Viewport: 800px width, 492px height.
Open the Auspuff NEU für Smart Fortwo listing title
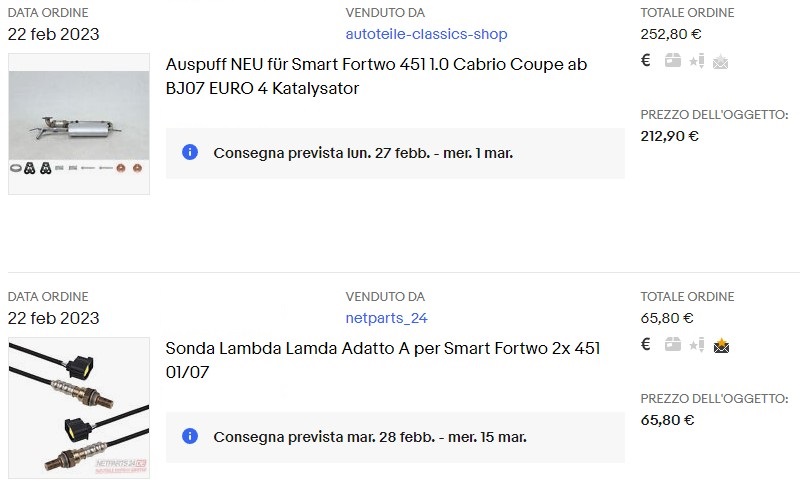[377, 76]
